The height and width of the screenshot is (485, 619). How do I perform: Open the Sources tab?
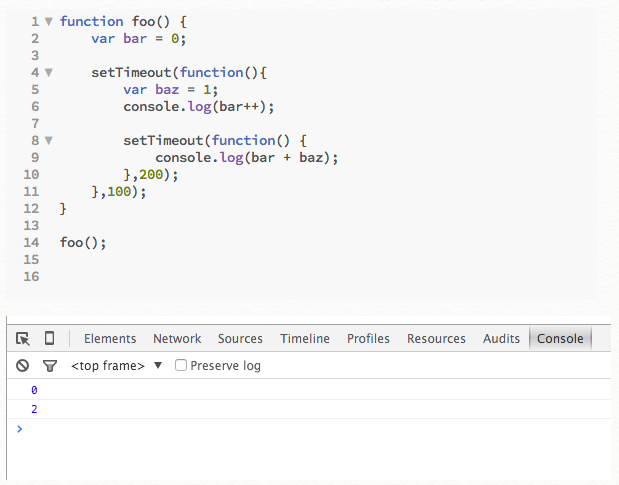coord(240,339)
